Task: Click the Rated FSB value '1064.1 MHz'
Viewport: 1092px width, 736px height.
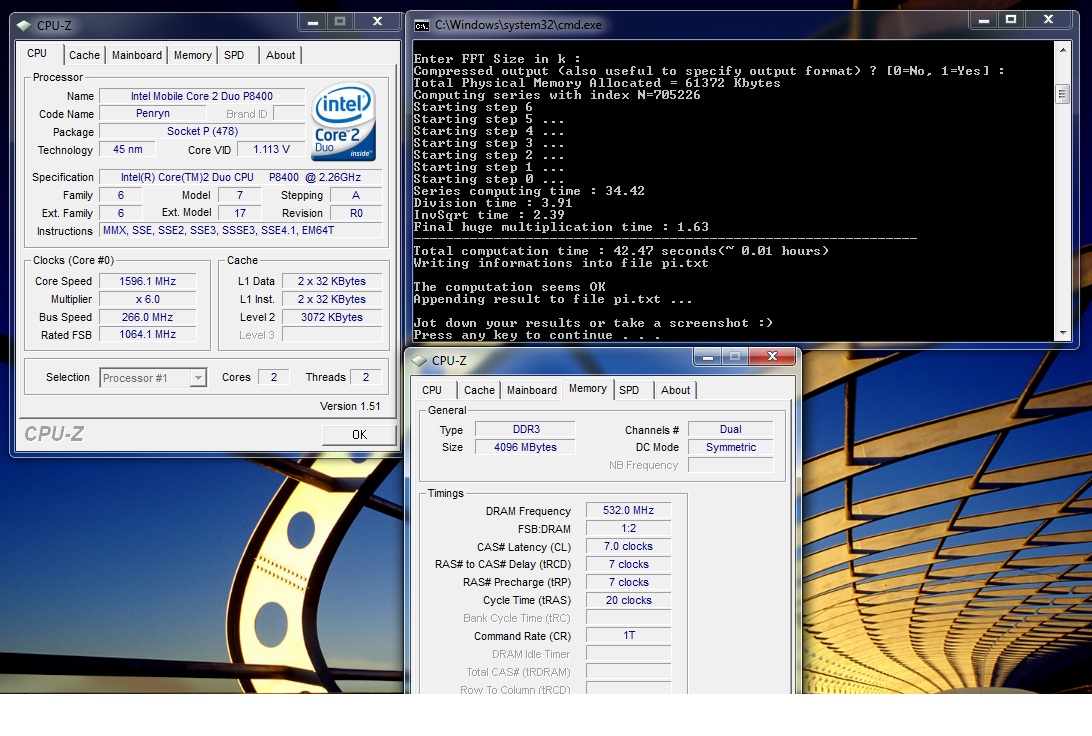Action: click(x=148, y=334)
